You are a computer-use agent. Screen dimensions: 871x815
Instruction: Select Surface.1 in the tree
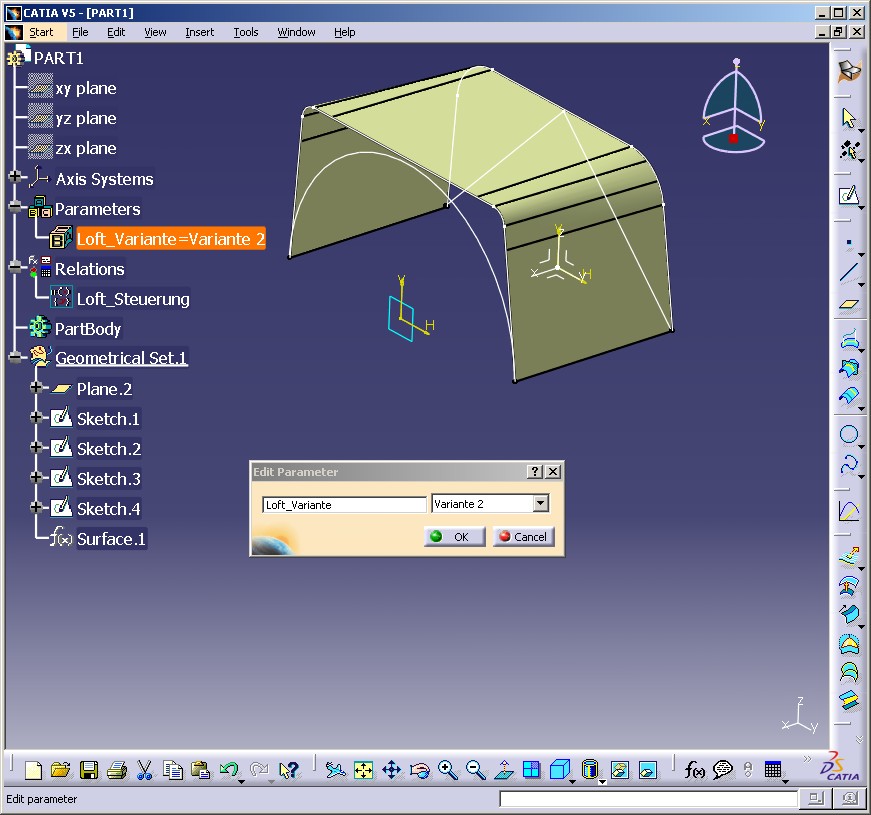click(x=111, y=539)
